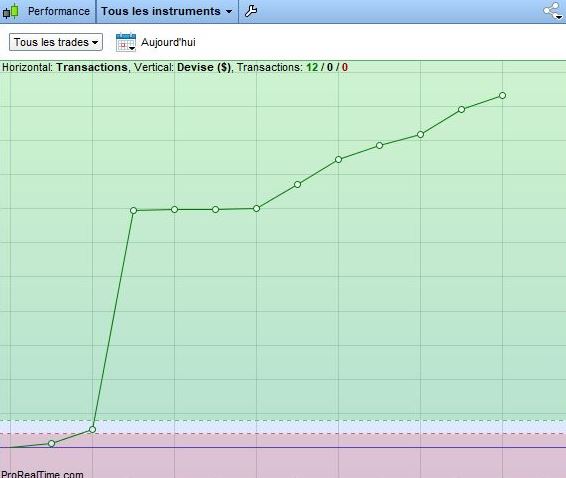Click the share icon
This screenshot has width=566, height=478.
553,11
